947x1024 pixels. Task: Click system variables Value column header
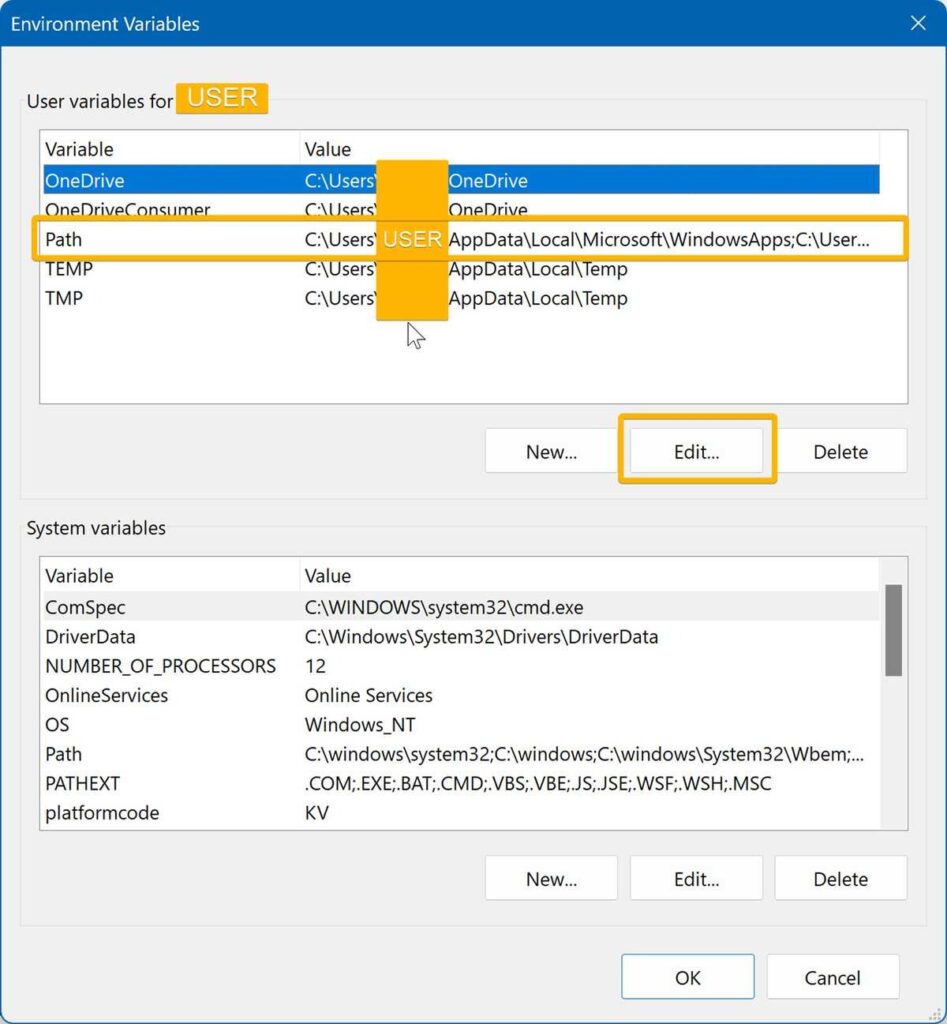click(590, 575)
